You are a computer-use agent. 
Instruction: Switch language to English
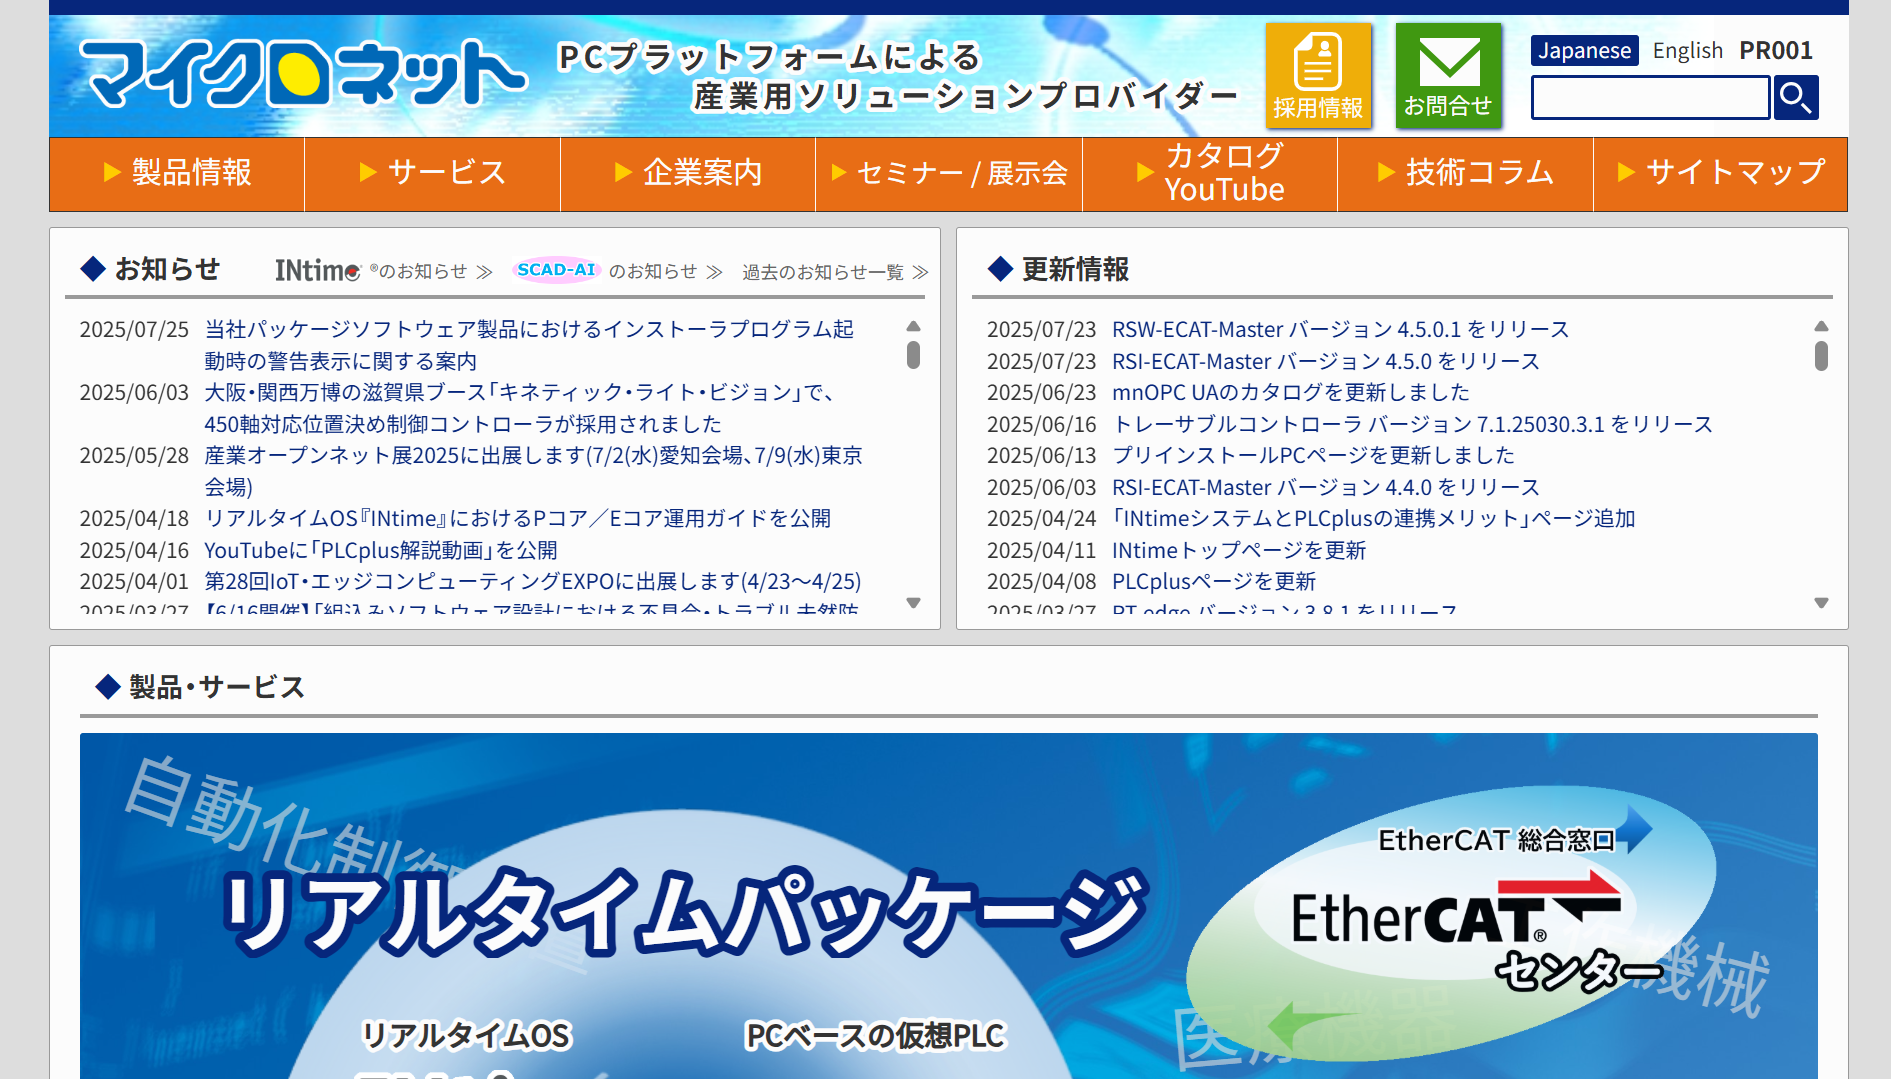1687,50
